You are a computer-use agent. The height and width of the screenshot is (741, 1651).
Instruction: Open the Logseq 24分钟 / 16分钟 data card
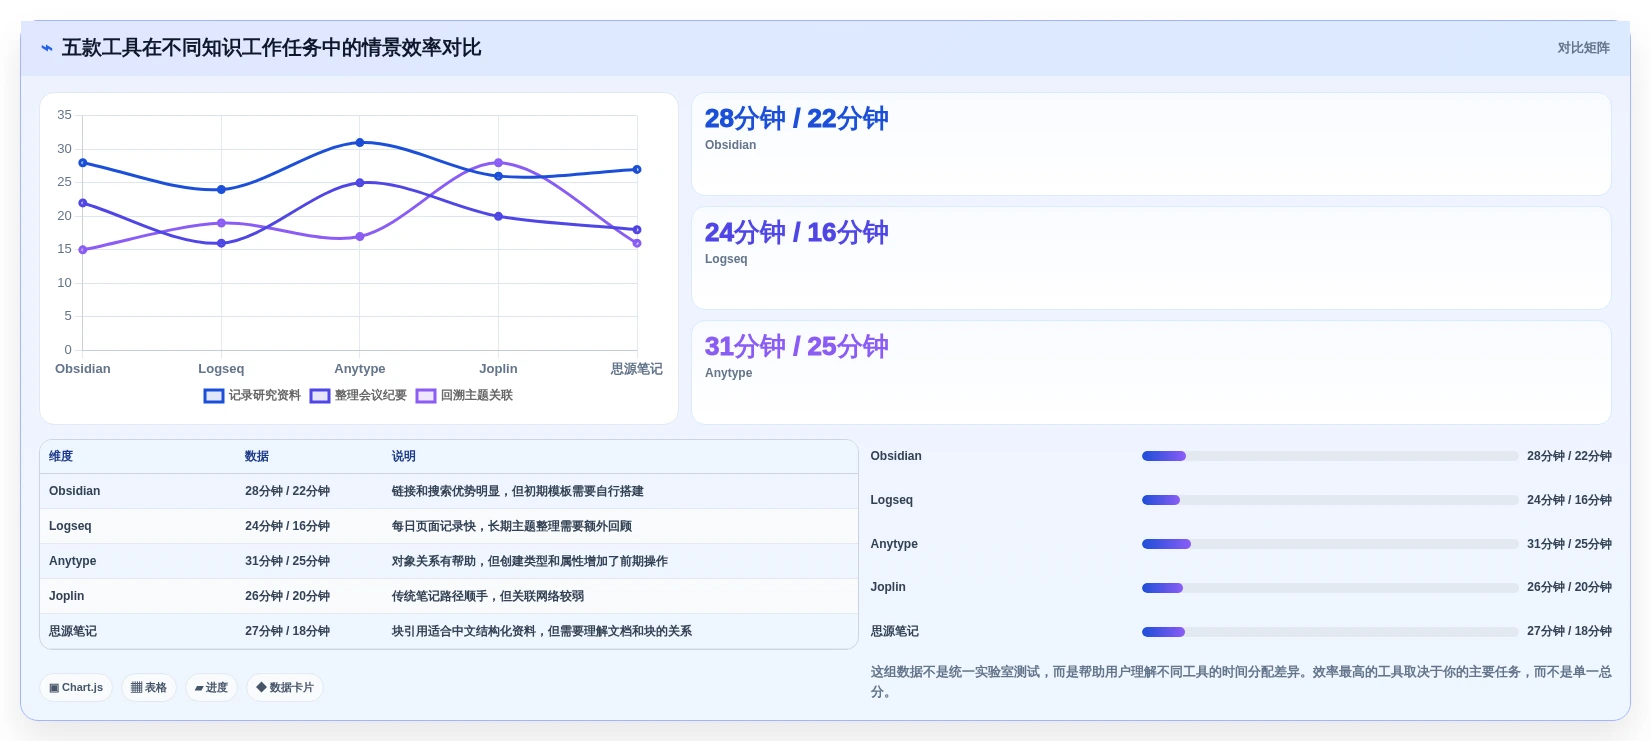click(x=1151, y=259)
